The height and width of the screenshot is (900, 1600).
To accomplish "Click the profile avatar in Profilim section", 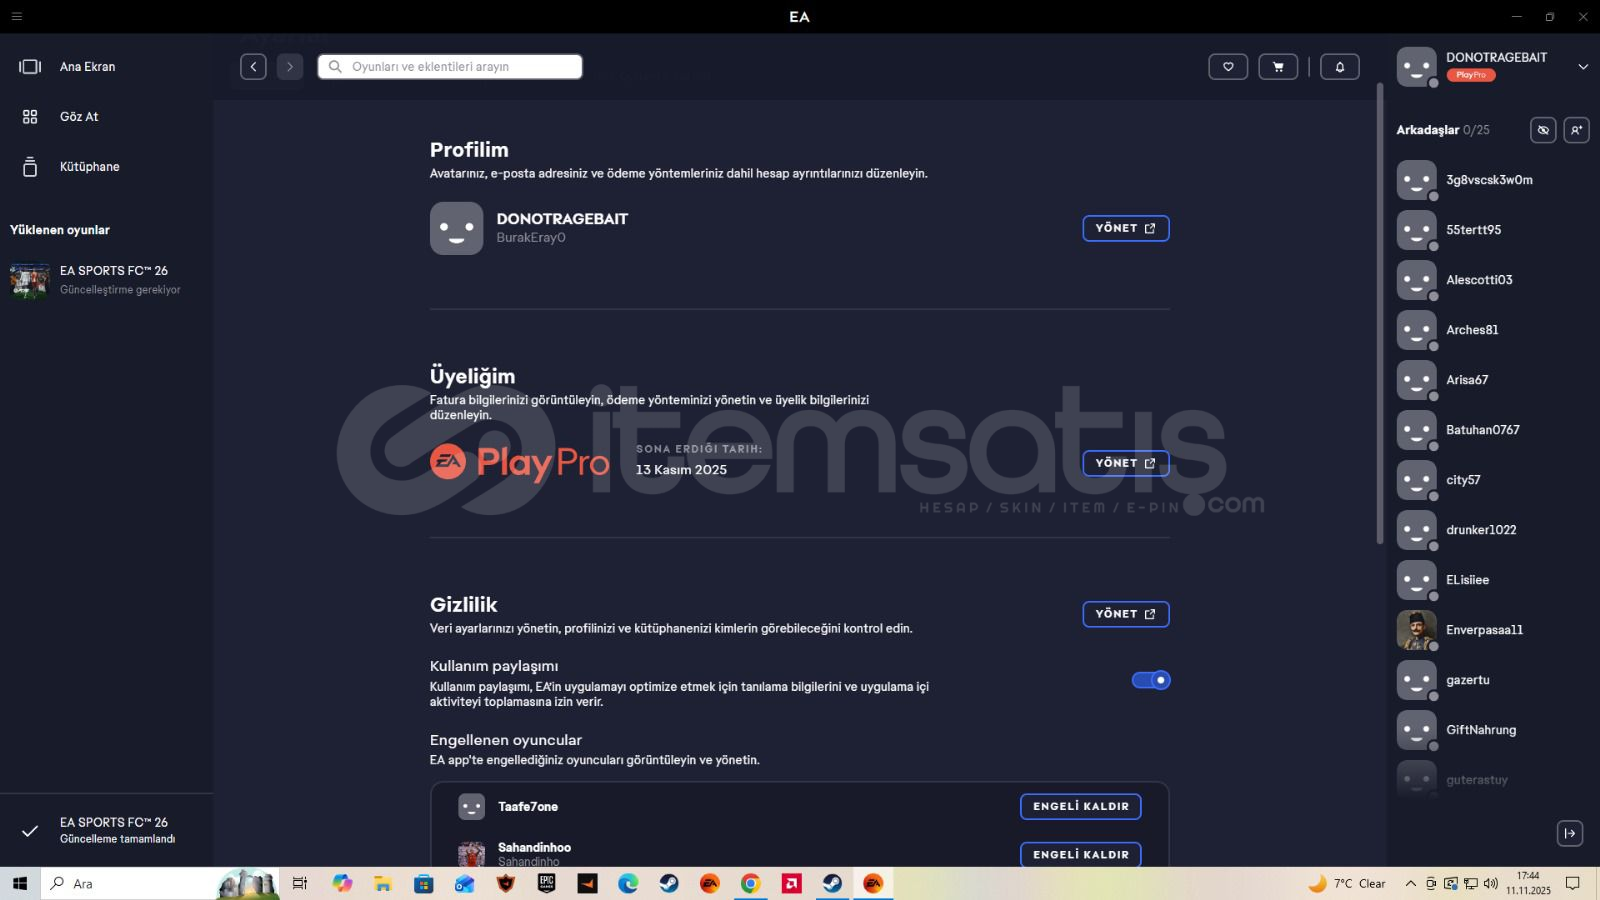I will click(456, 228).
